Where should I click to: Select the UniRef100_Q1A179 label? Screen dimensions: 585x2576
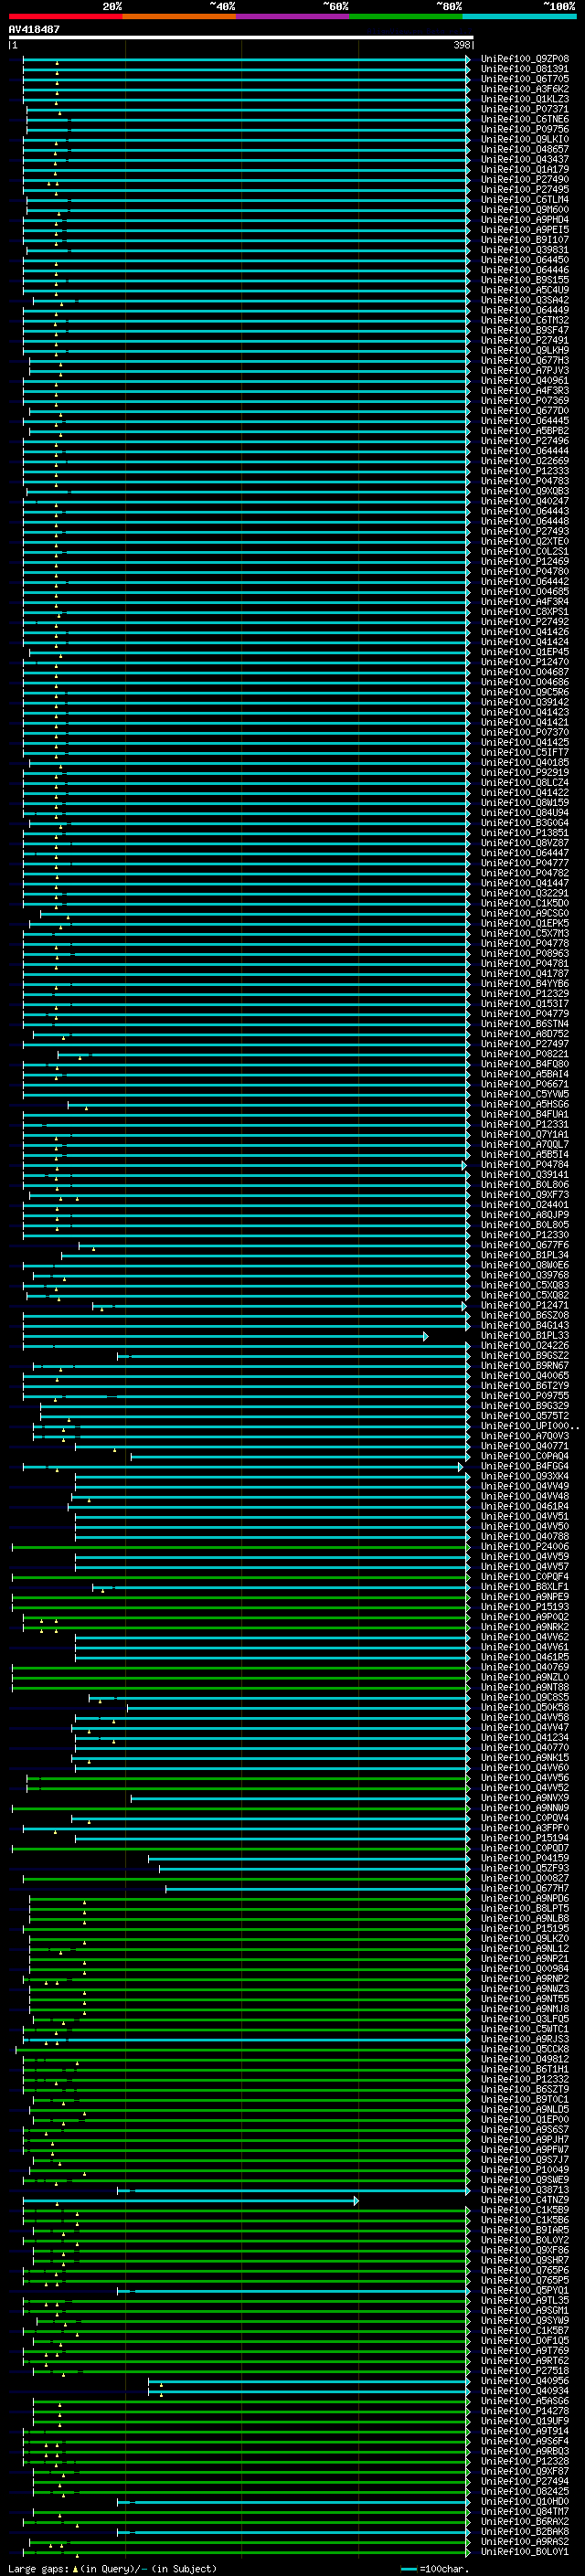point(524,169)
